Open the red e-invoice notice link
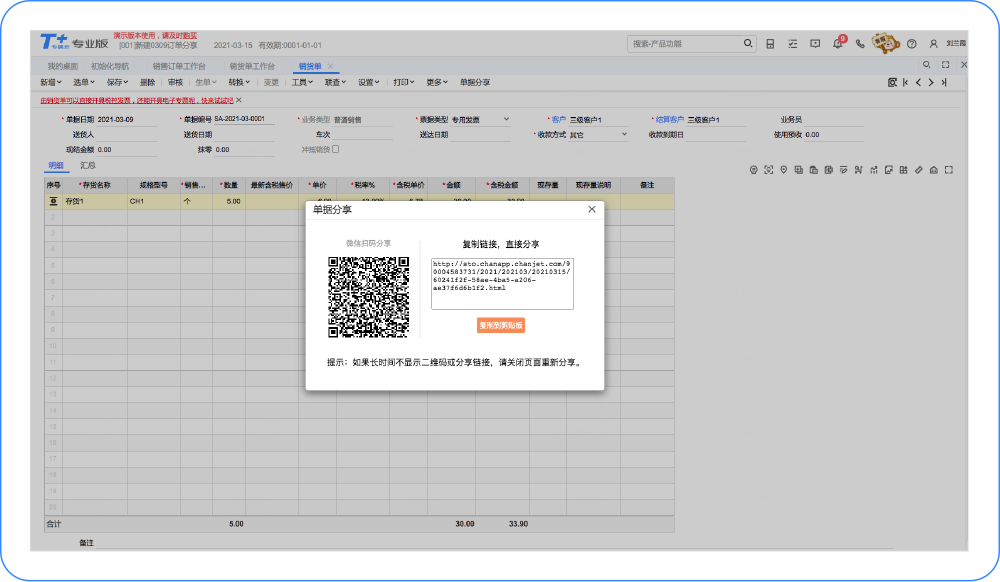The height and width of the screenshot is (582, 1000). pyautogui.click(x=136, y=101)
